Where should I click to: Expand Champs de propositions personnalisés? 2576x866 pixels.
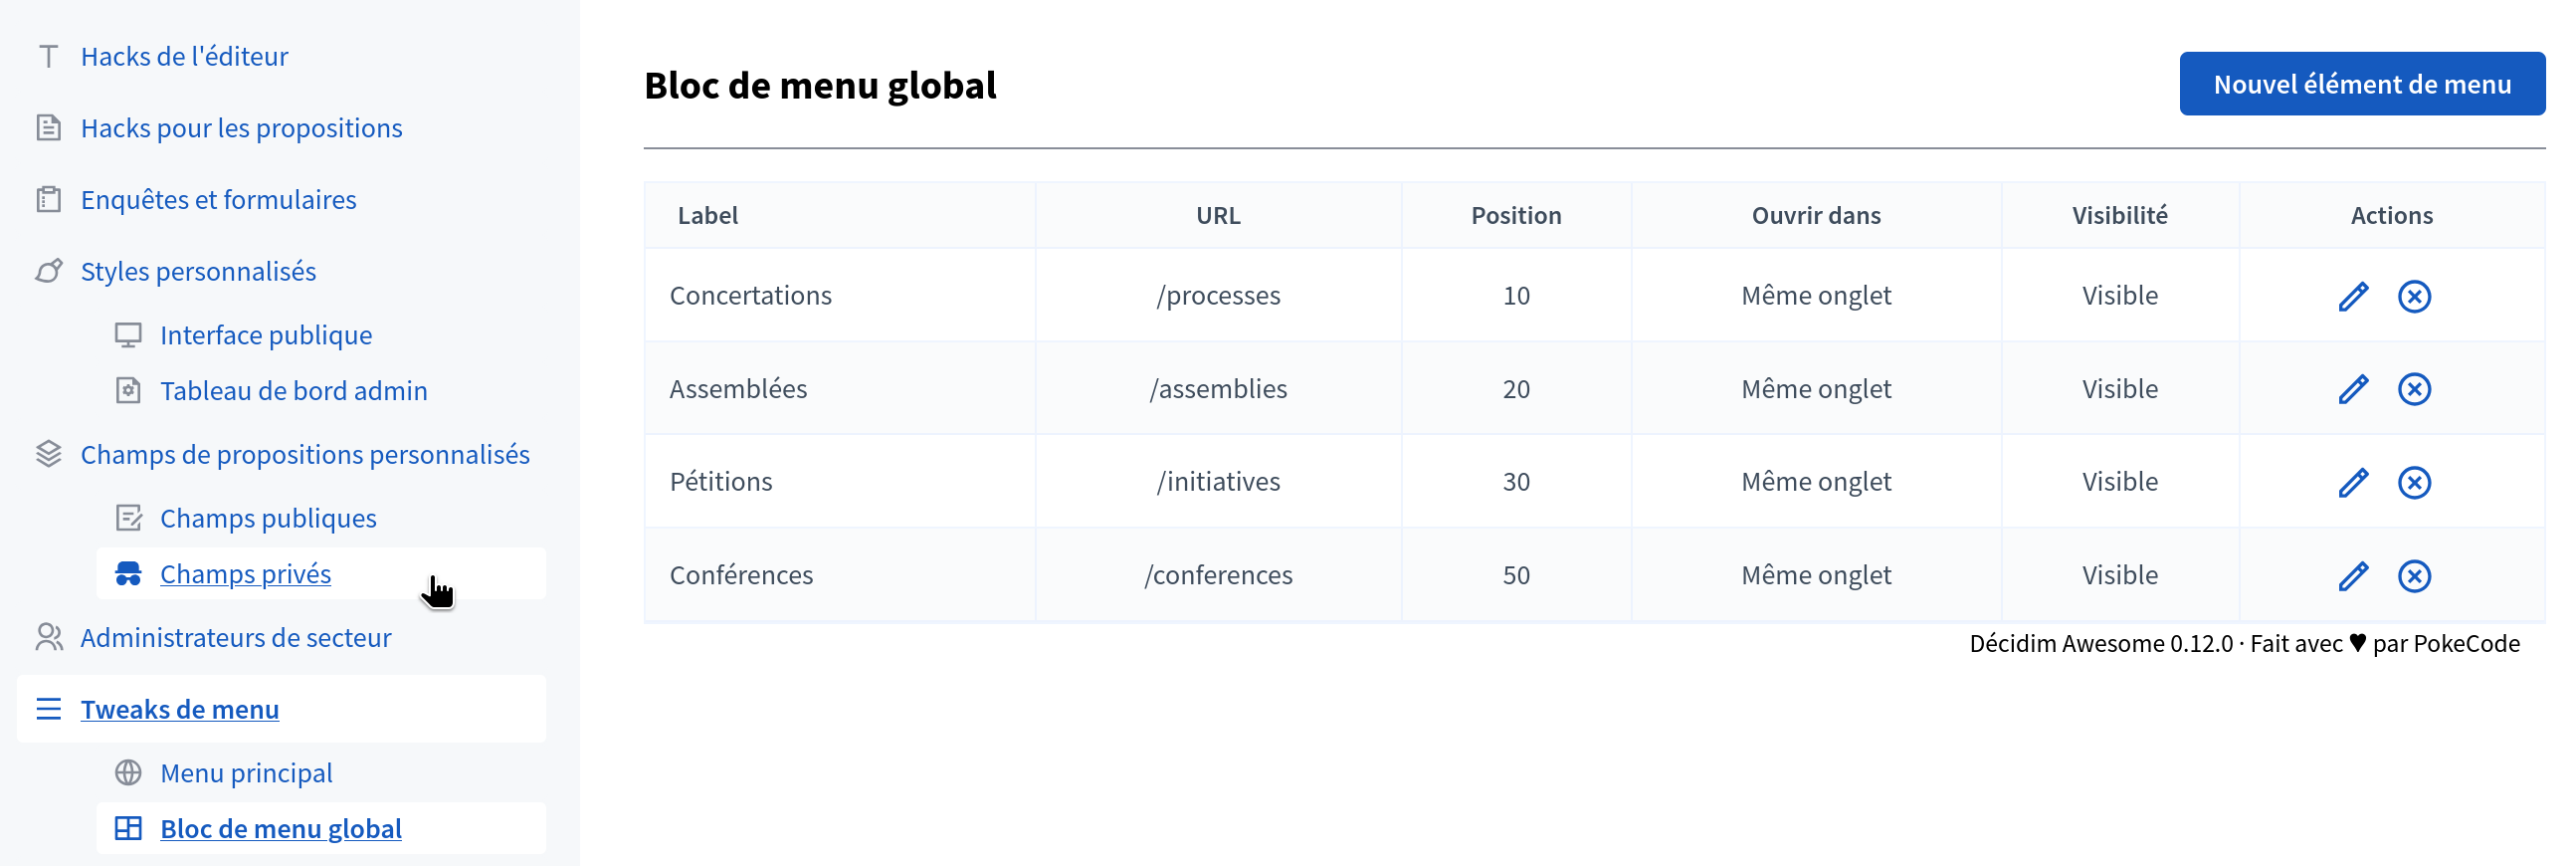pyautogui.click(x=304, y=455)
